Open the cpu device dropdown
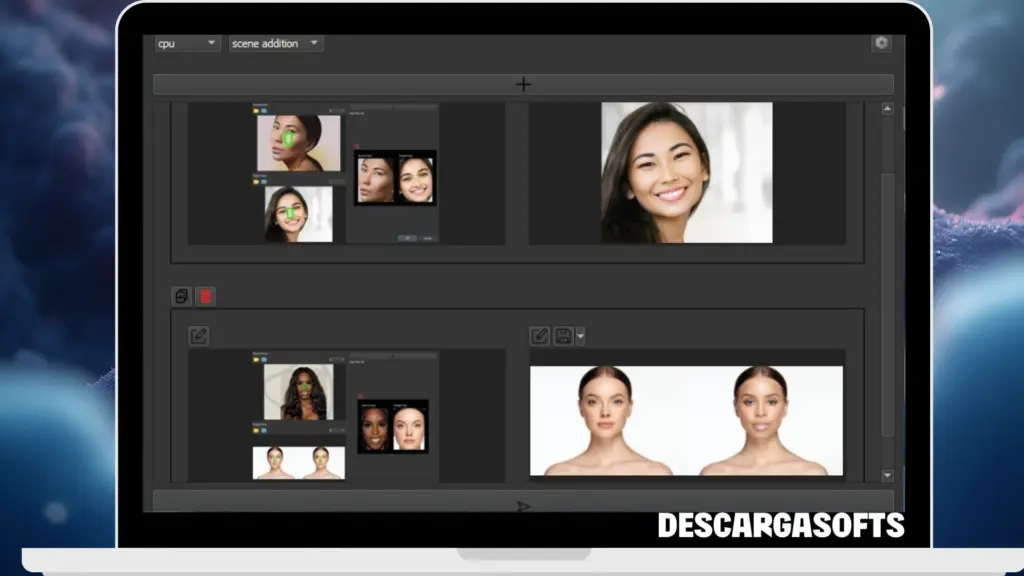Image resolution: width=1024 pixels, height=576 pixels. point(185,43)
